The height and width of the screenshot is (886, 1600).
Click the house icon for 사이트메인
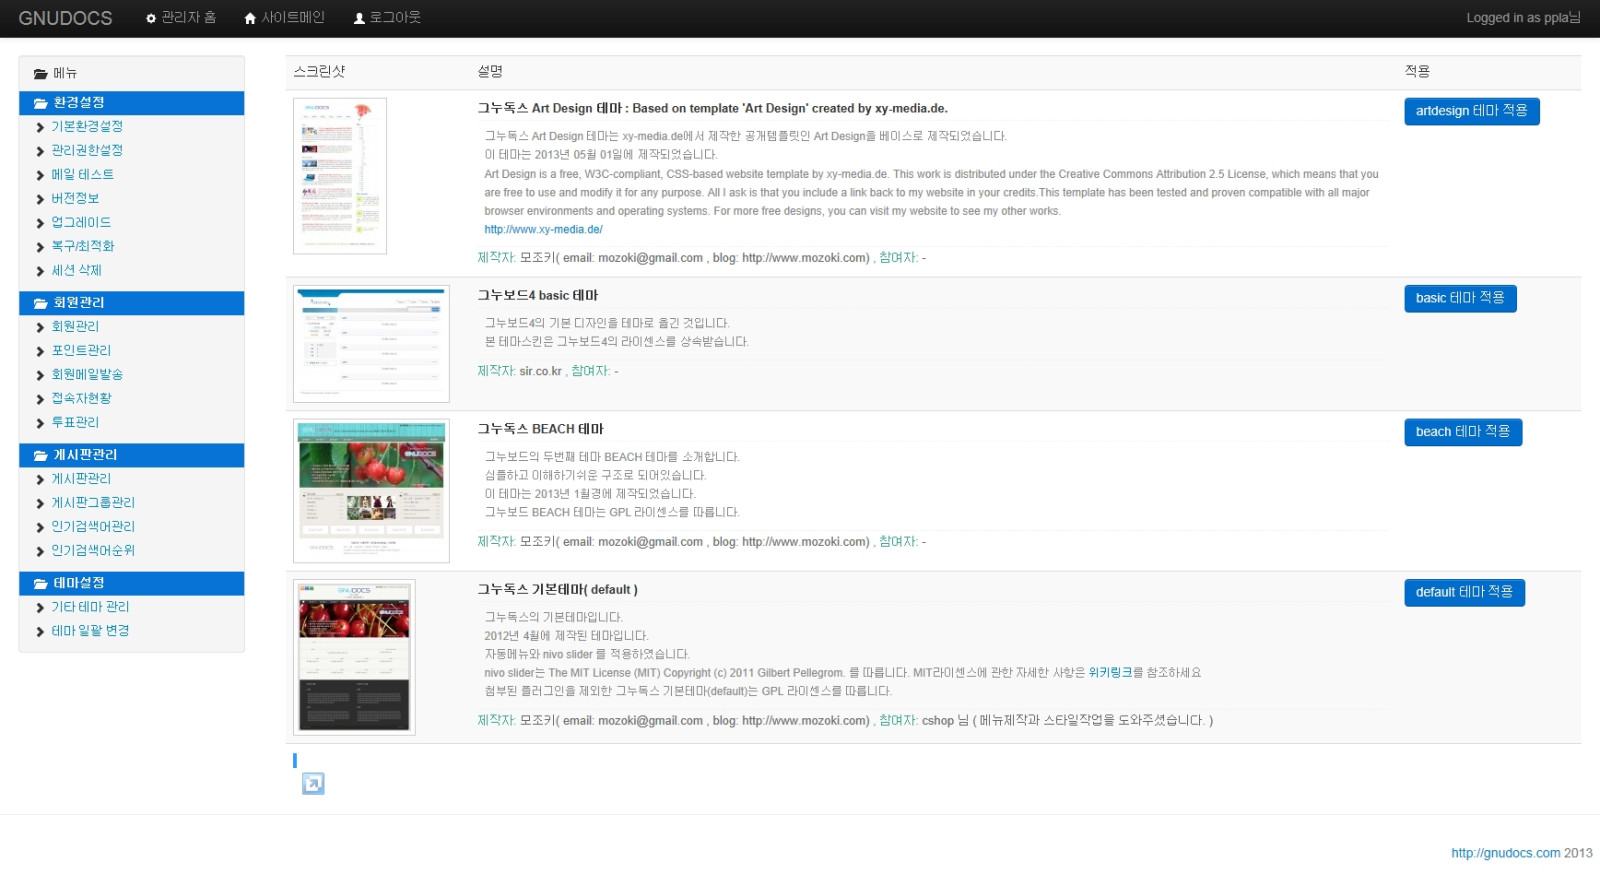(x=250, y=18)
